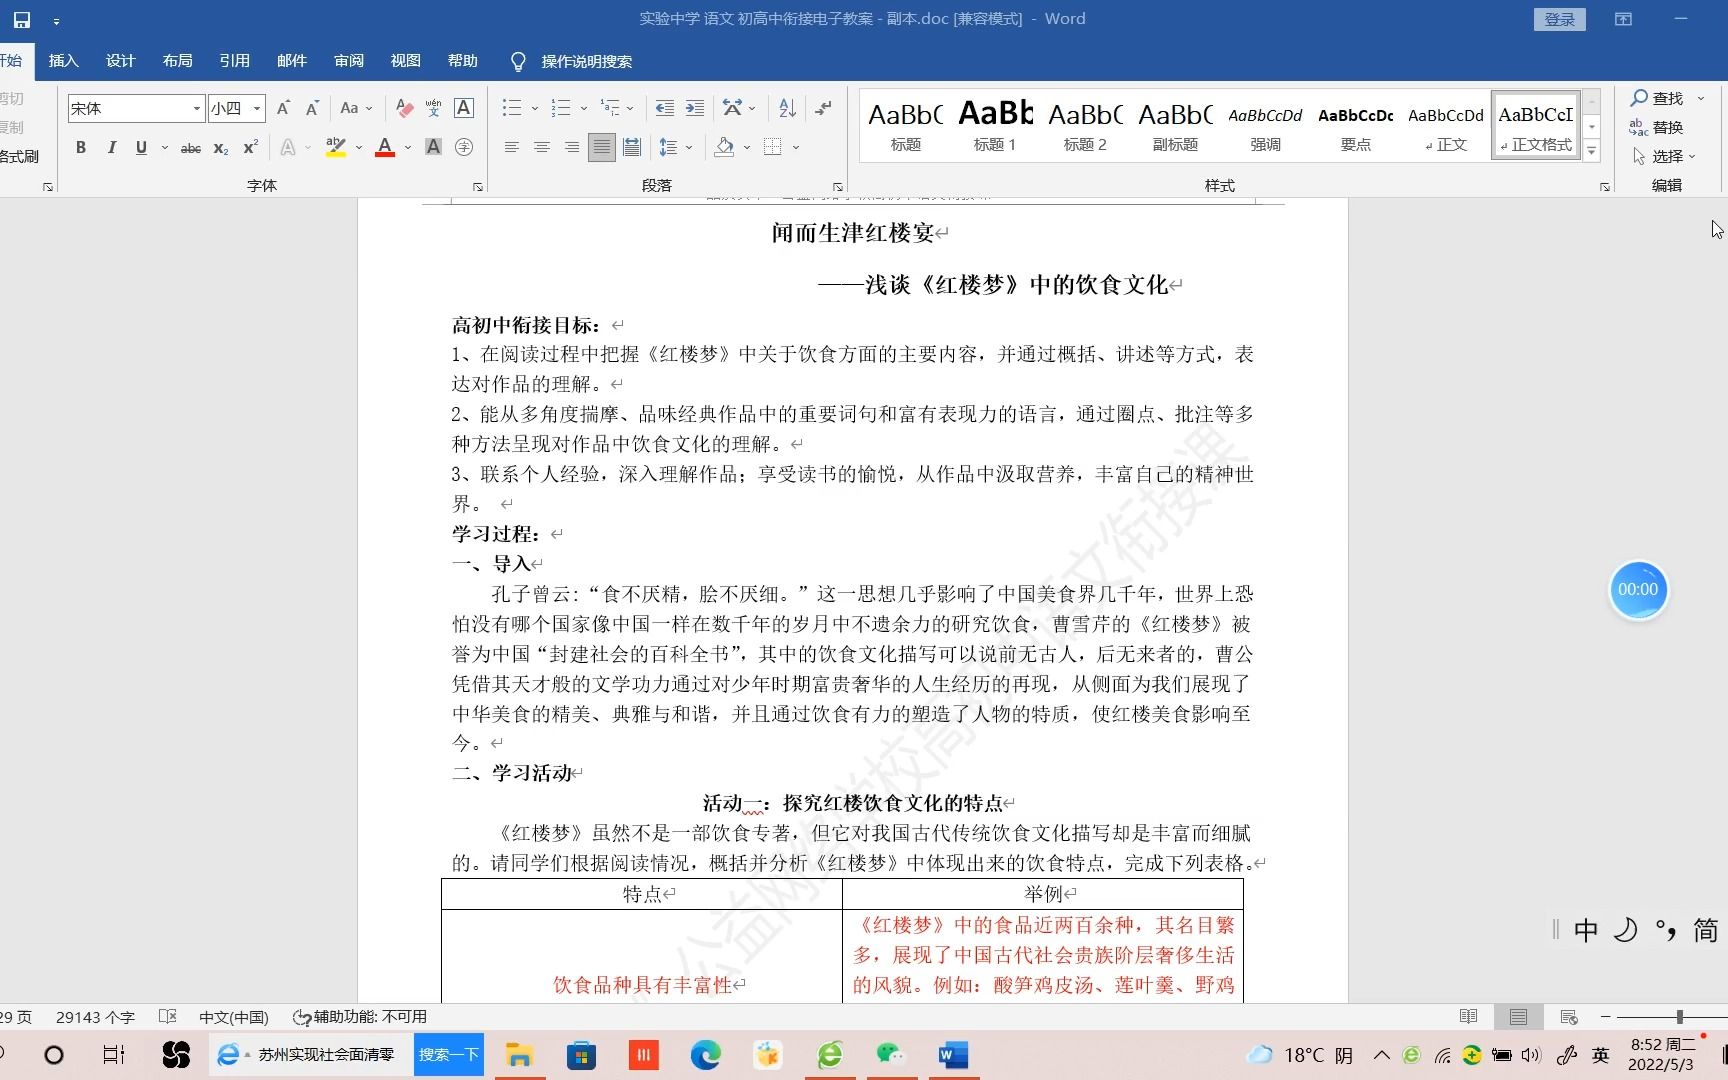Open underline style dropdown arrow
Viewport: 1728px width, 1080px height.
(164, 148)
